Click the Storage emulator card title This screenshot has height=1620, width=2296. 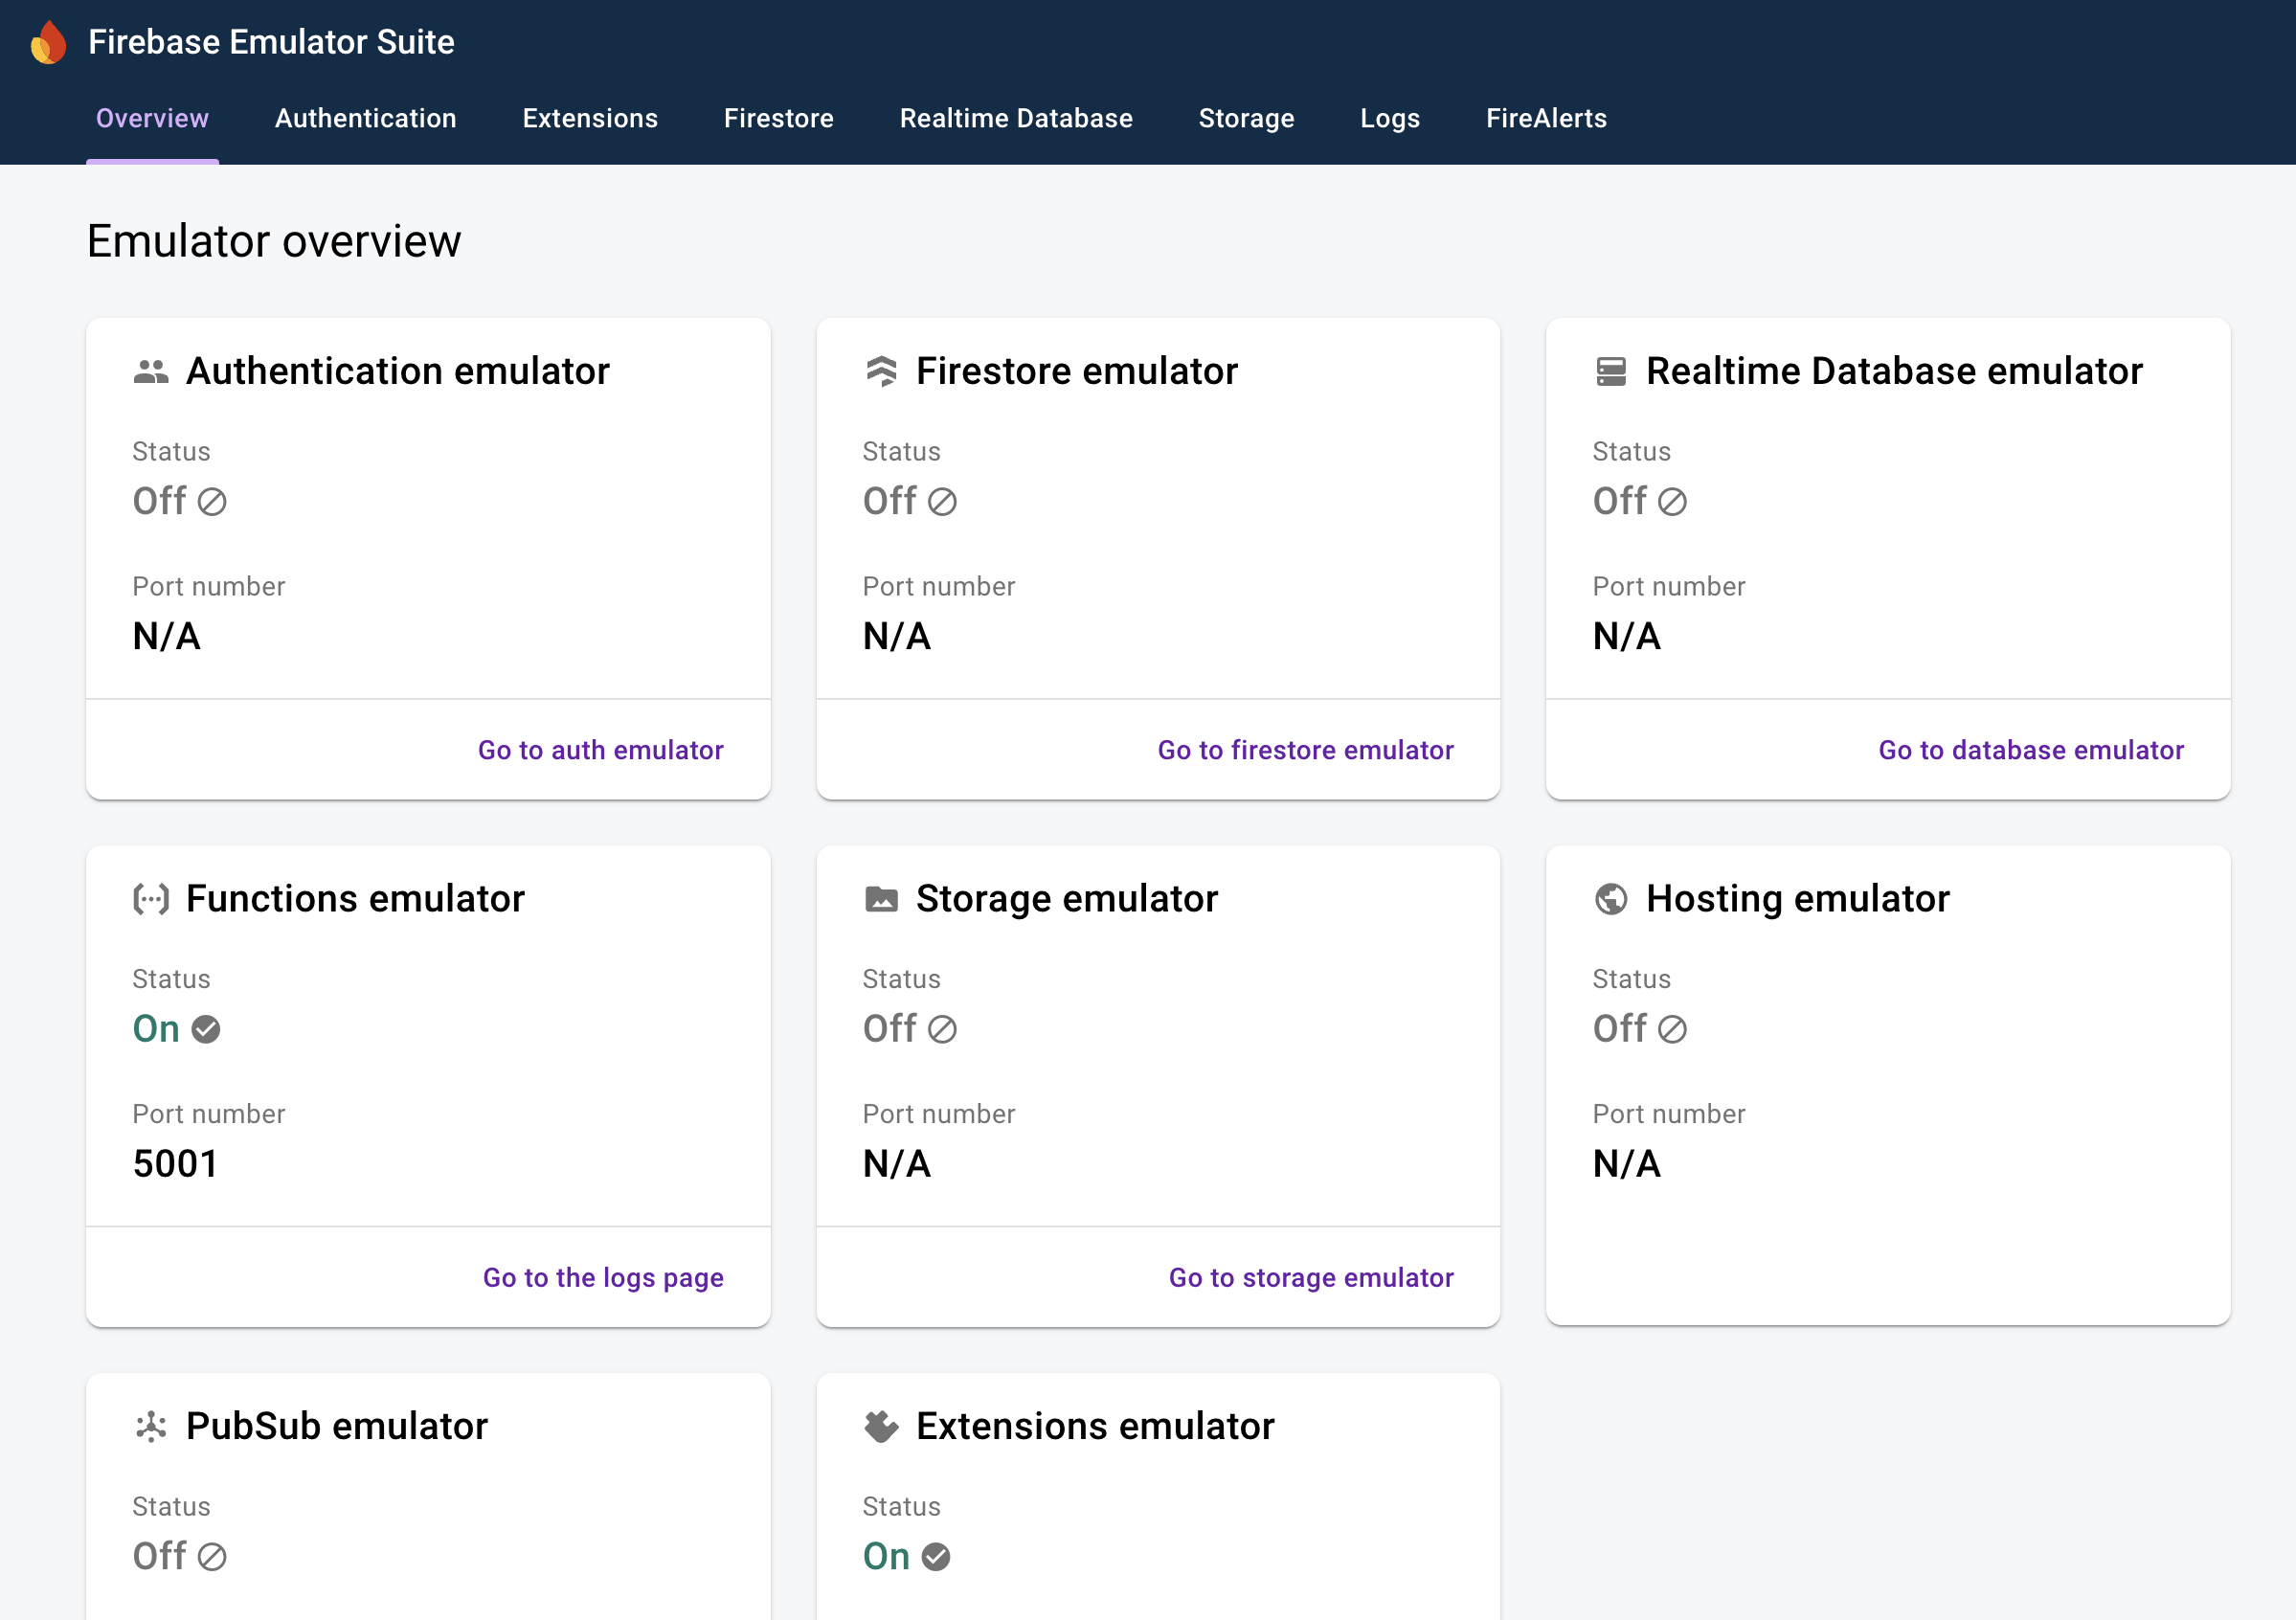coord(1067,899)
